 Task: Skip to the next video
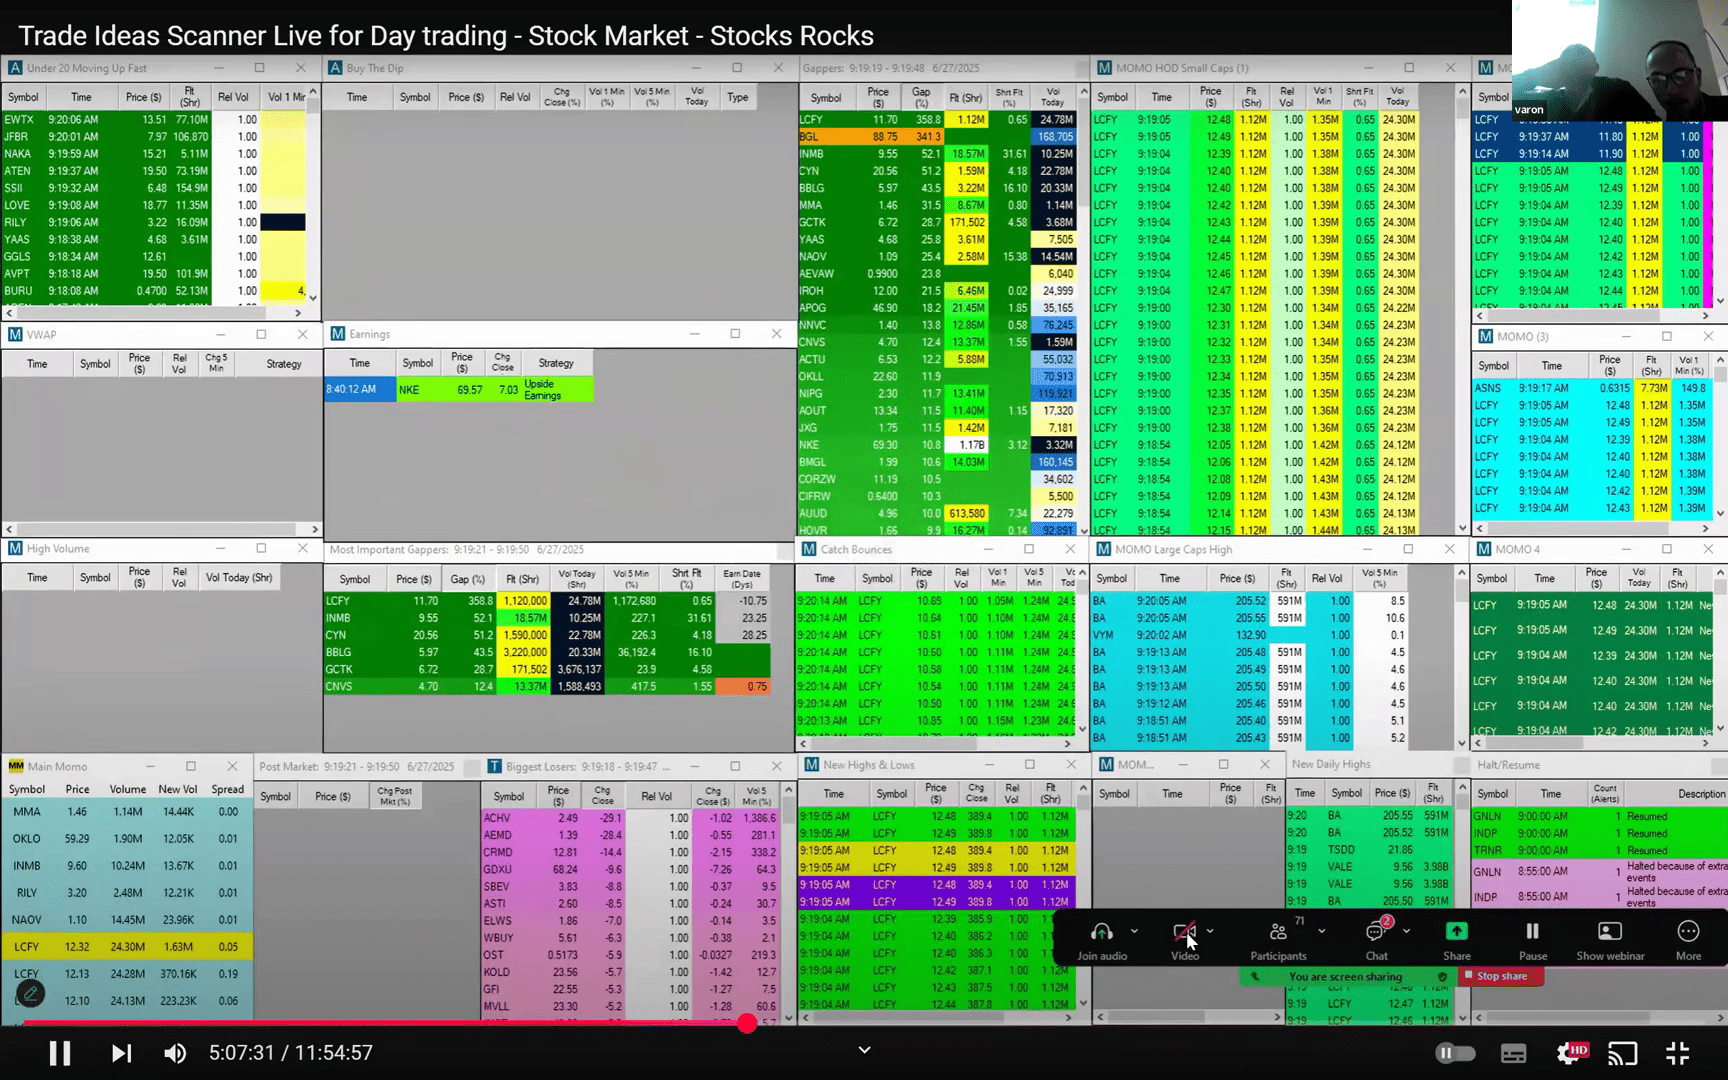(x=121, y=1053)
